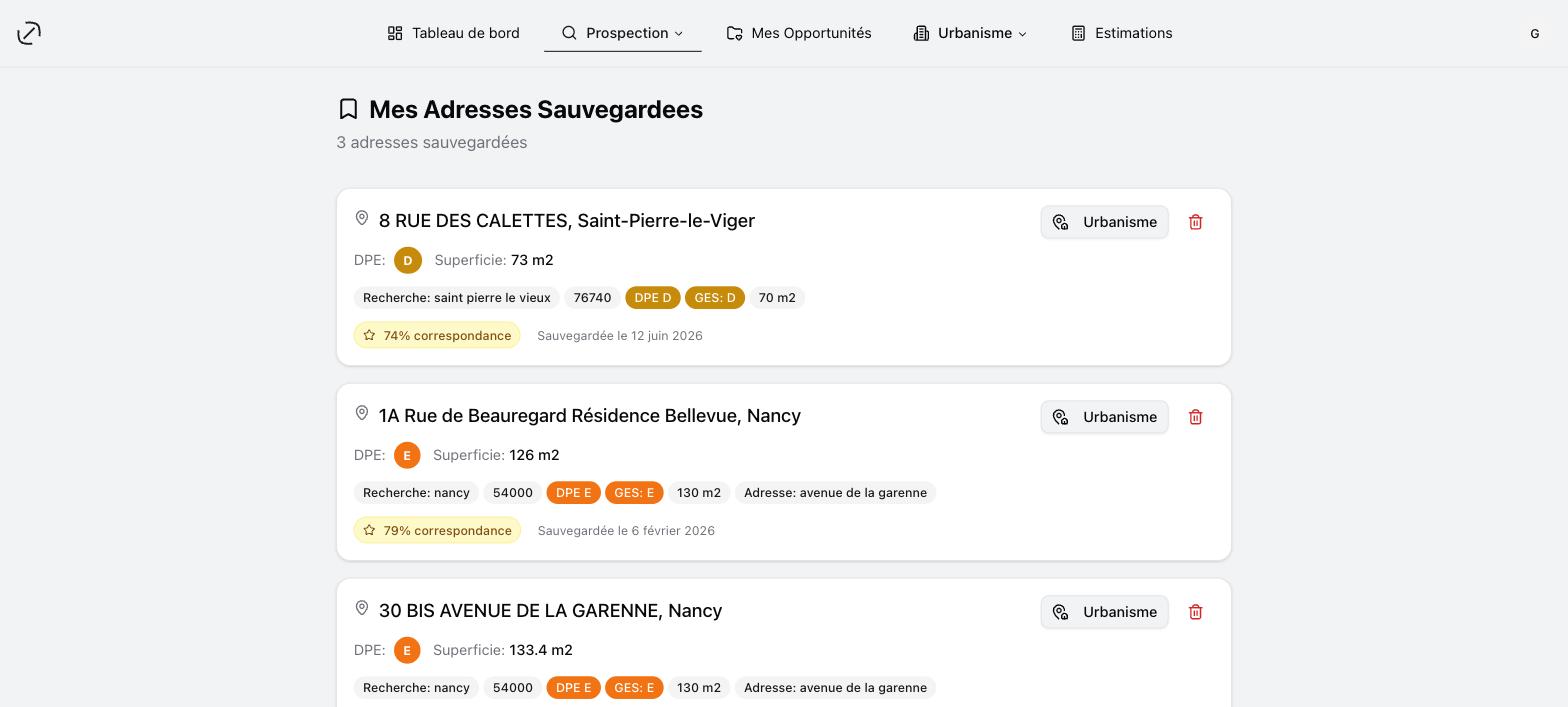Click the GES: D tag

coord(715,298)
